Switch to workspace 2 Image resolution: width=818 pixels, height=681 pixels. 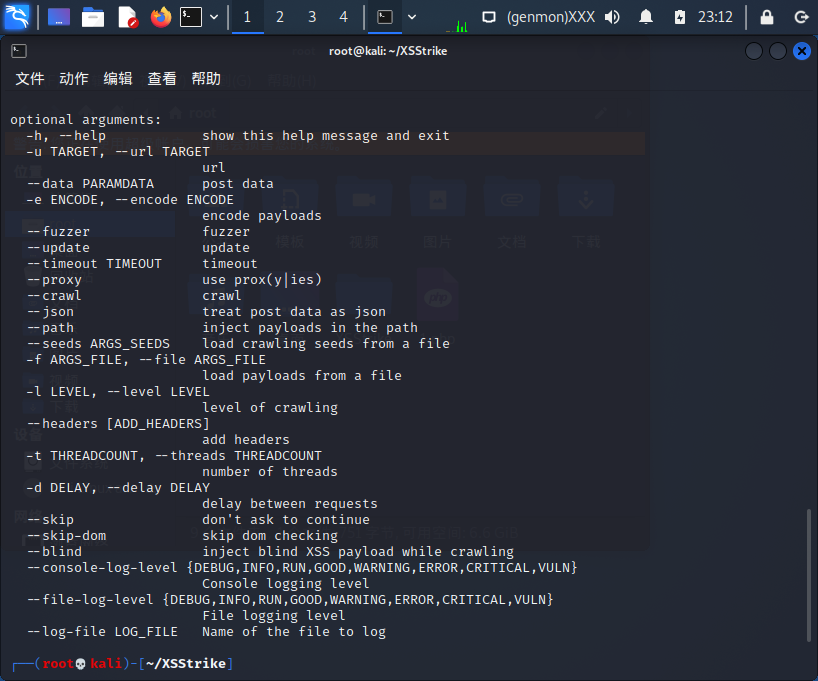click(x=280, y=17)
